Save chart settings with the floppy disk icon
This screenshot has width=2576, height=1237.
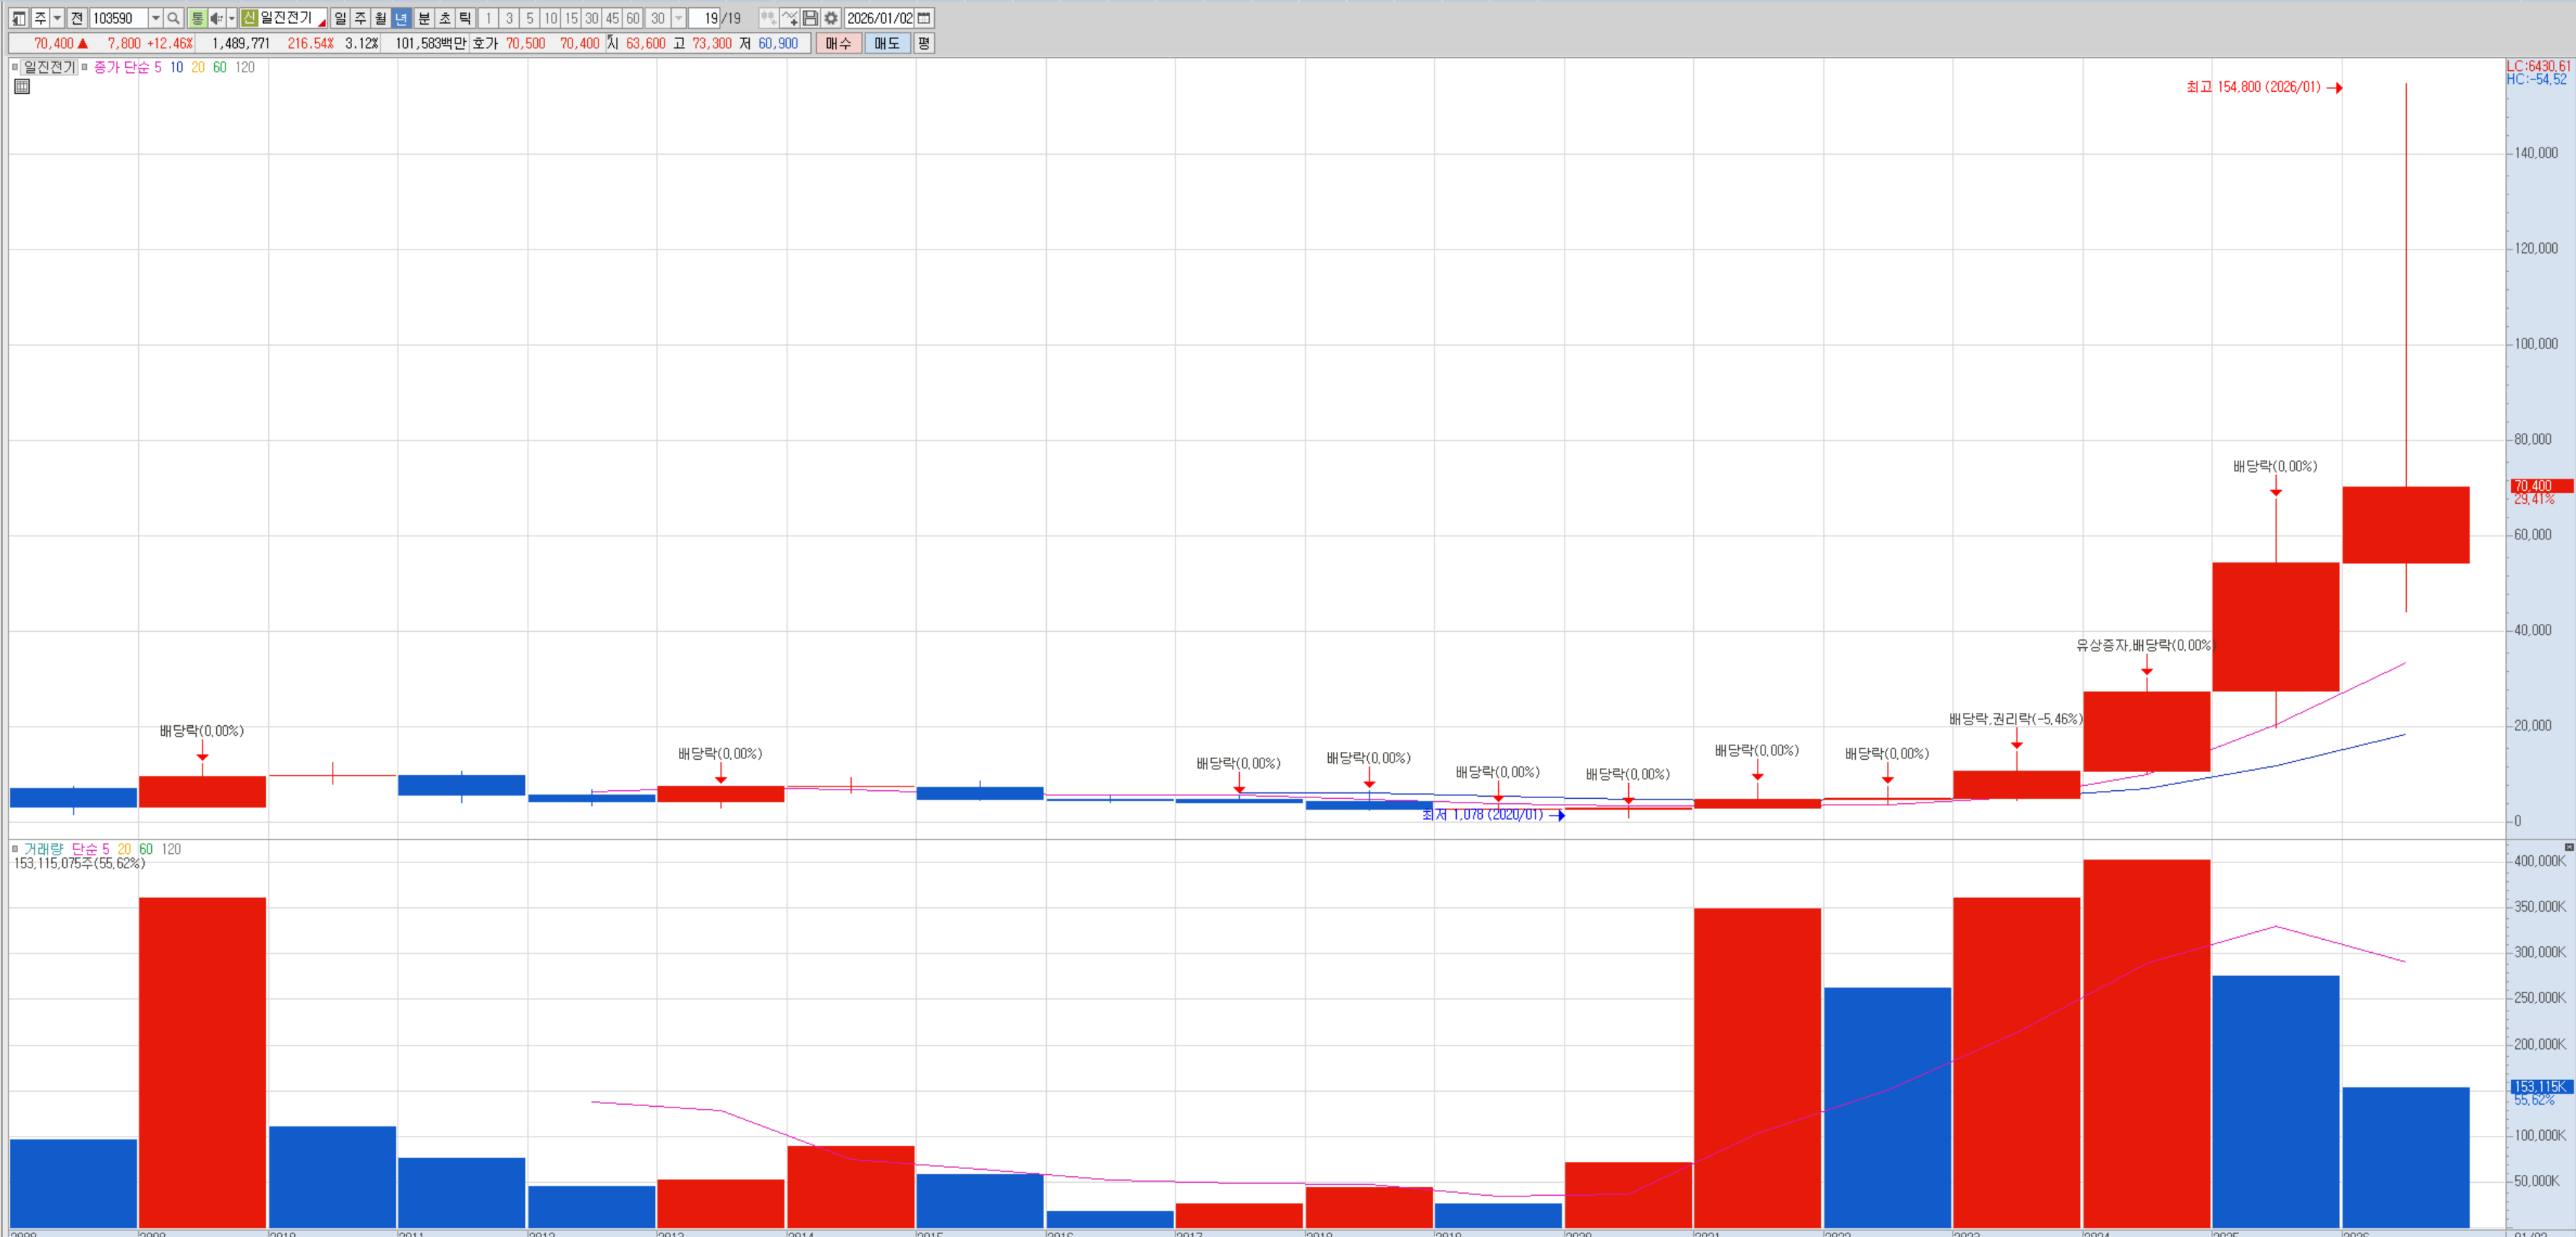tap(810, 18)
